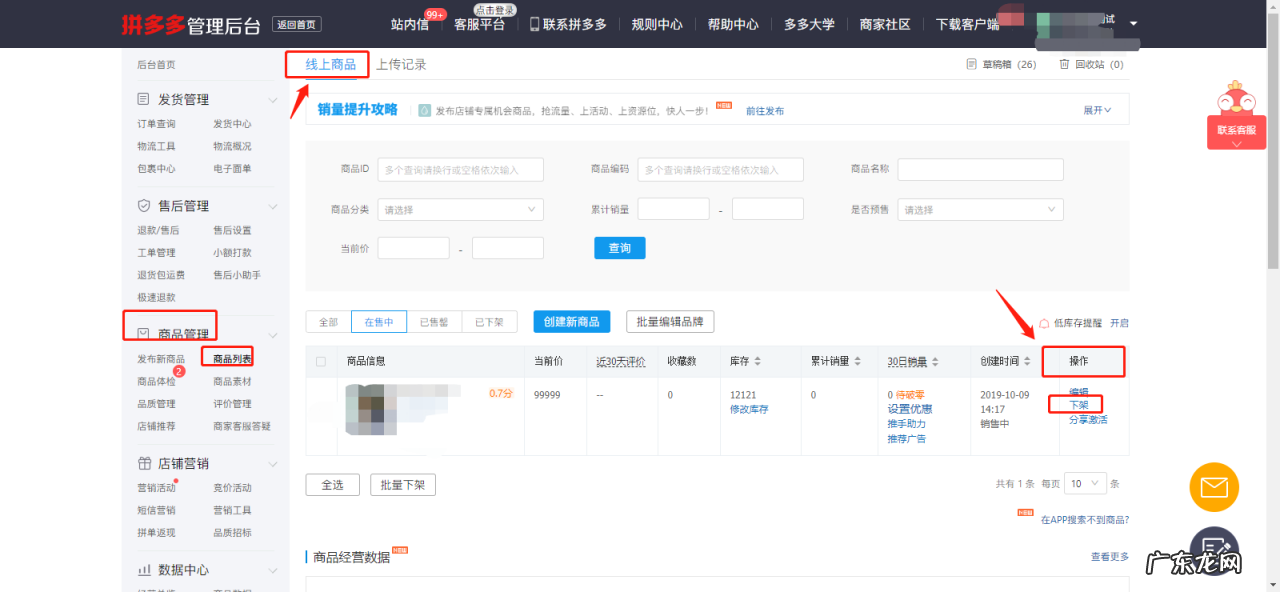
Task: Click inside the 商品ID input field
Action: 460,169
